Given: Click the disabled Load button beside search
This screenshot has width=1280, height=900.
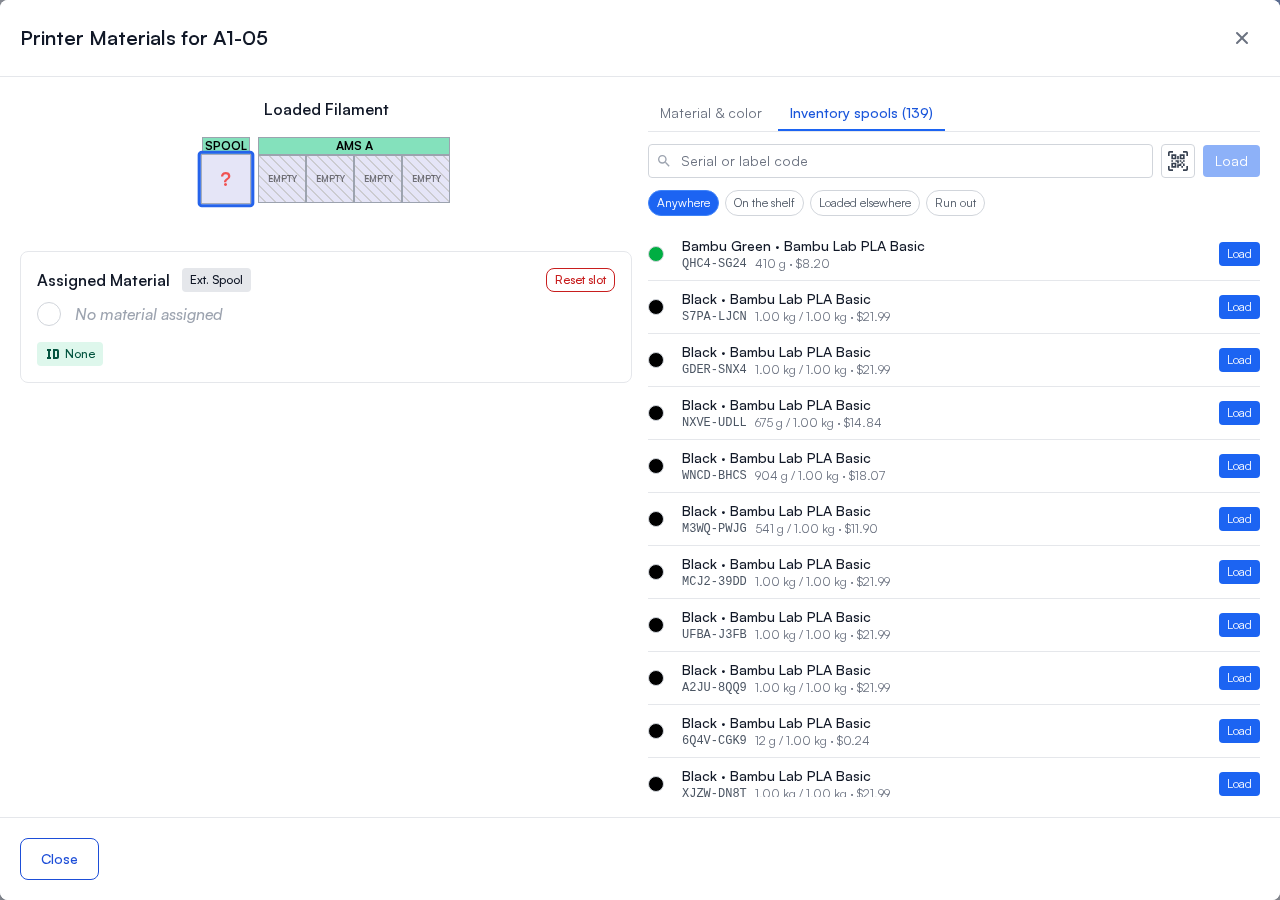Looking at the screenshot, I should [1231, 161].
